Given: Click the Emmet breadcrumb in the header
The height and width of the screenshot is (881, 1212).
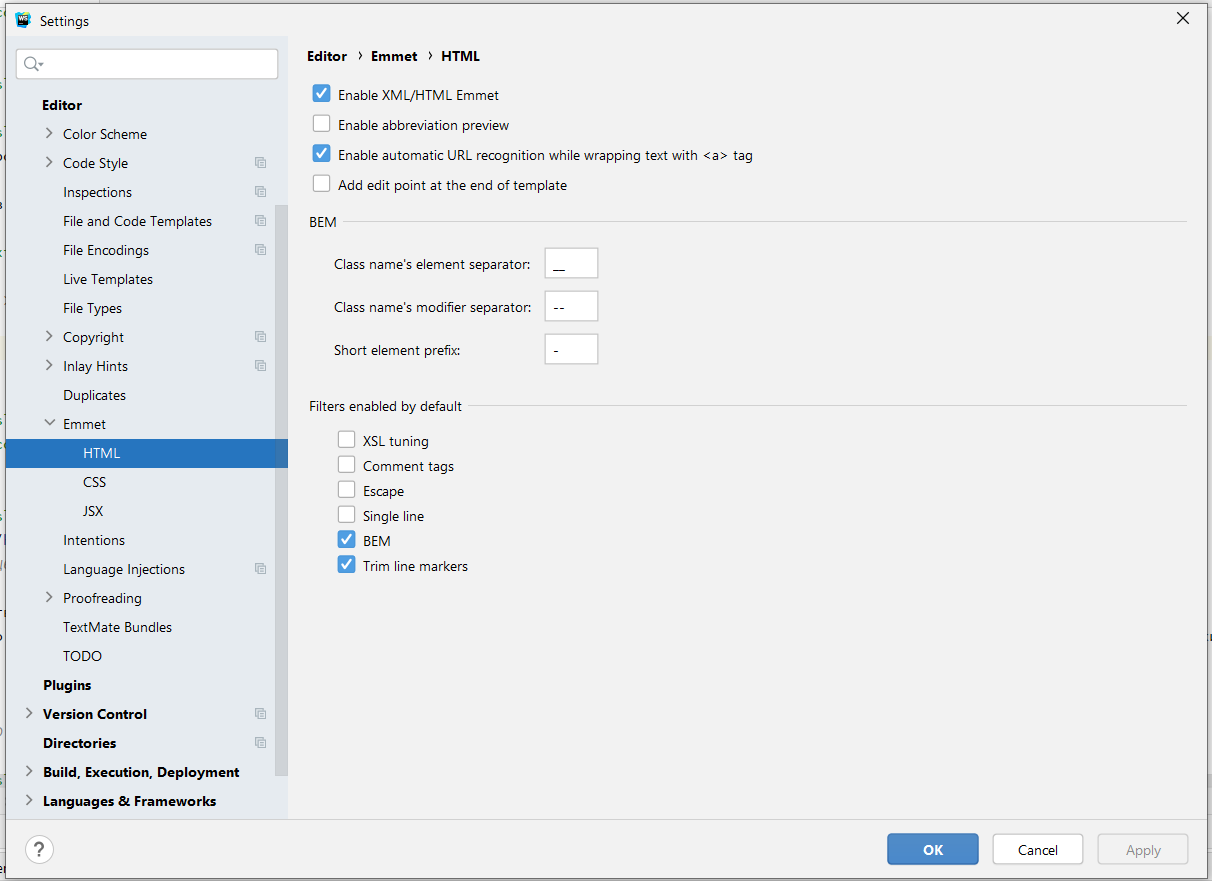Looking at the screenshot, I should click(x=394, y=56).
